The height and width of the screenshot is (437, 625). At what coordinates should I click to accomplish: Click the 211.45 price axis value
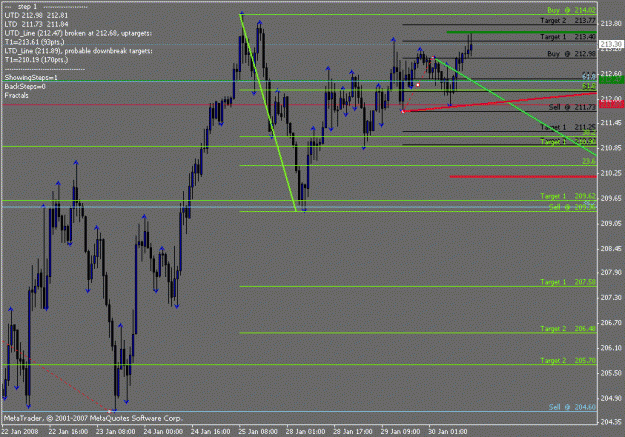(x=611, y=123)
